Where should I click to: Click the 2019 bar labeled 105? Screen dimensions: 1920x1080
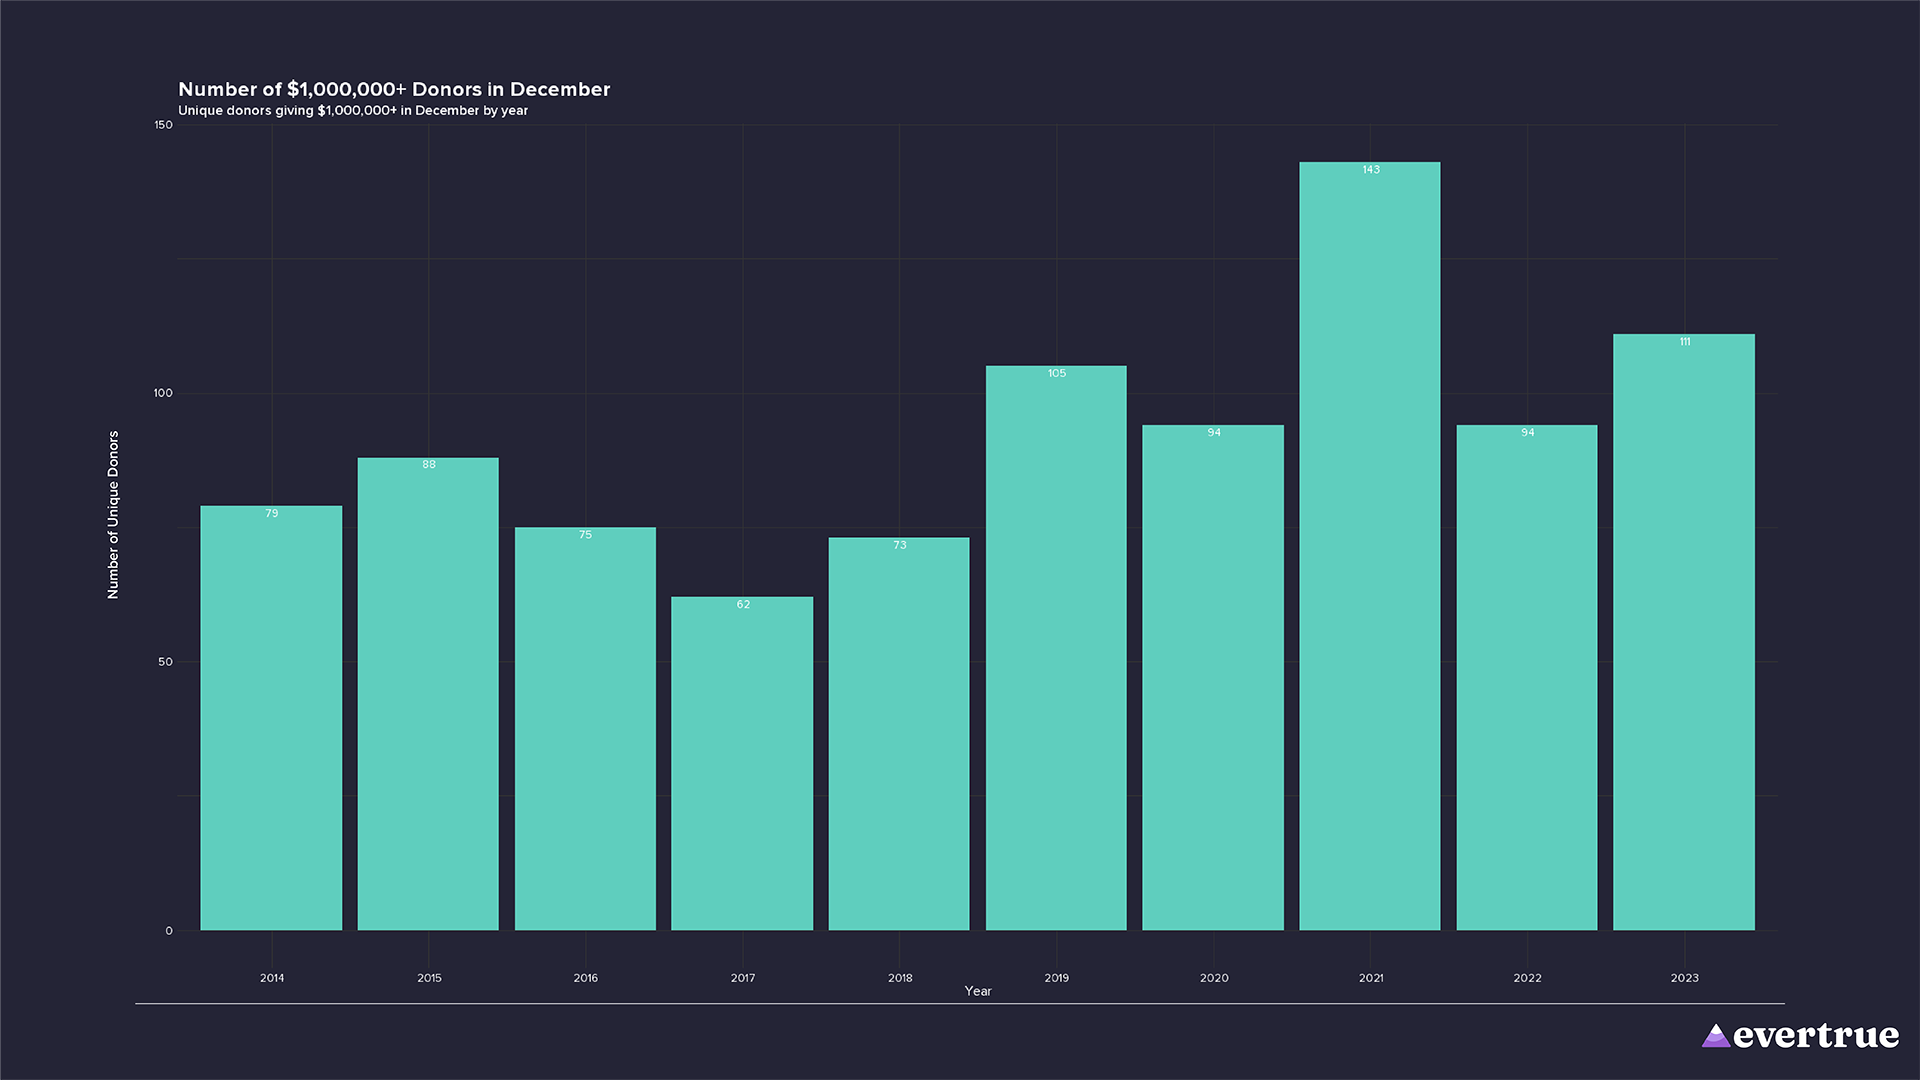tap(1056, 650)
